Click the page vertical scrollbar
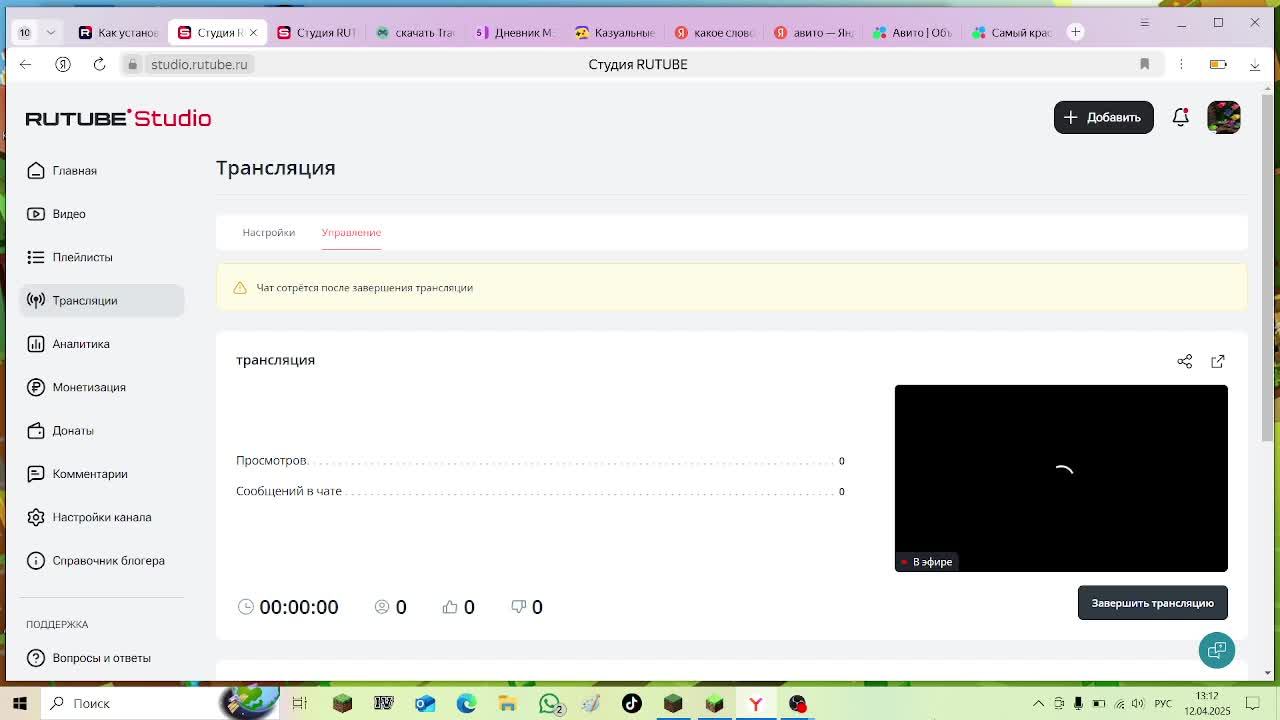 (1268, 270)
